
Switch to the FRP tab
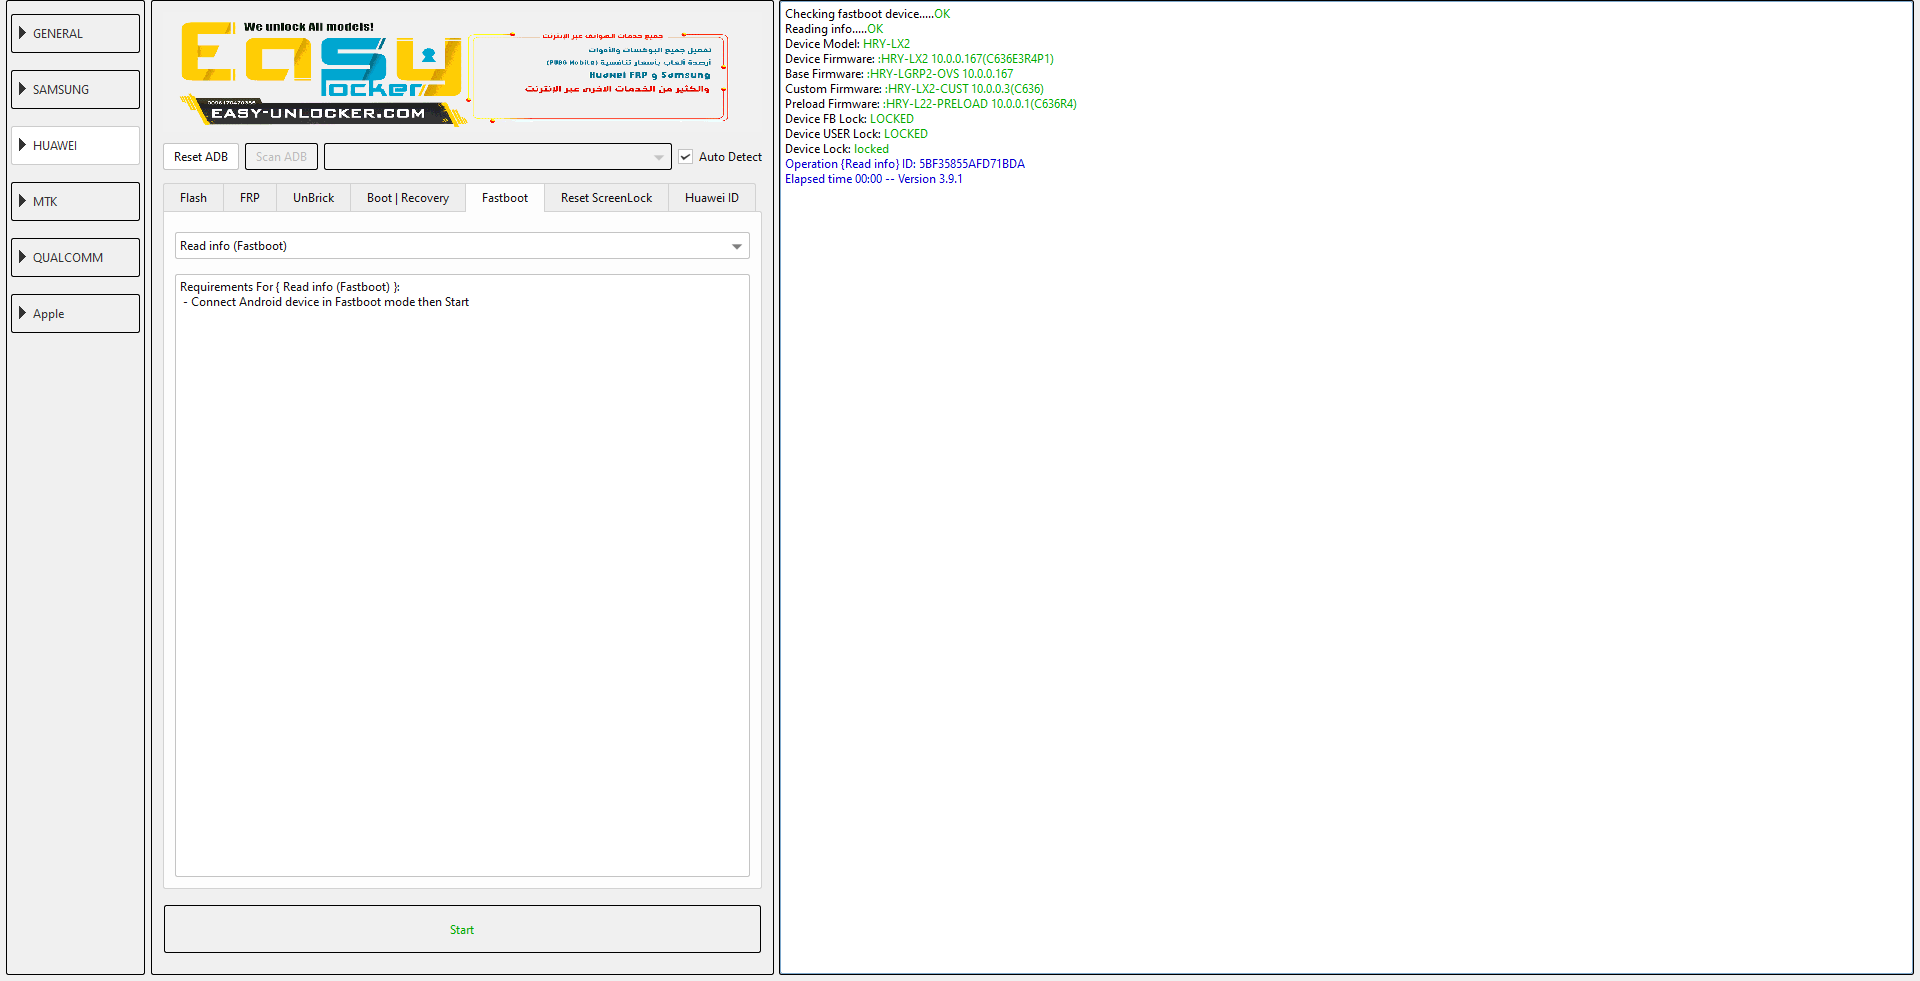tap(250, 198)
